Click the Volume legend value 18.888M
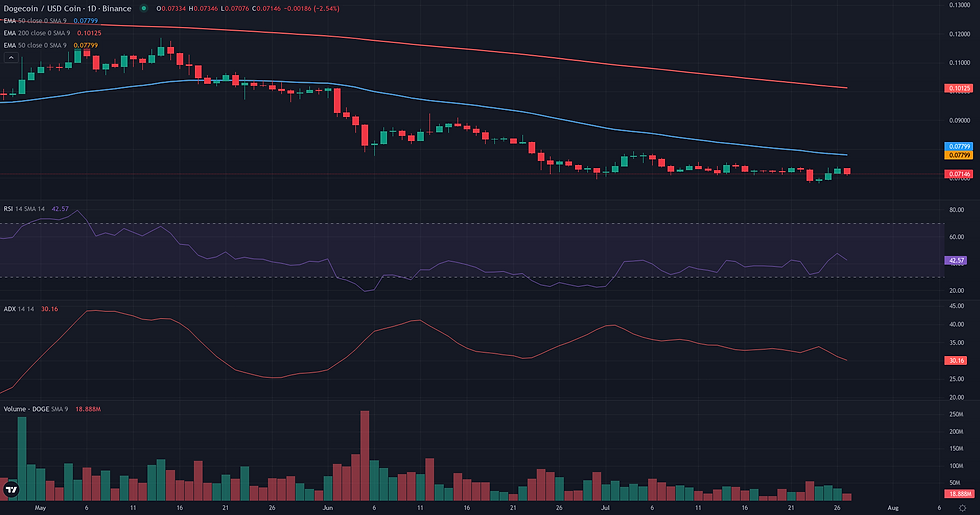 pyautogui.click(x=88, y=409)
